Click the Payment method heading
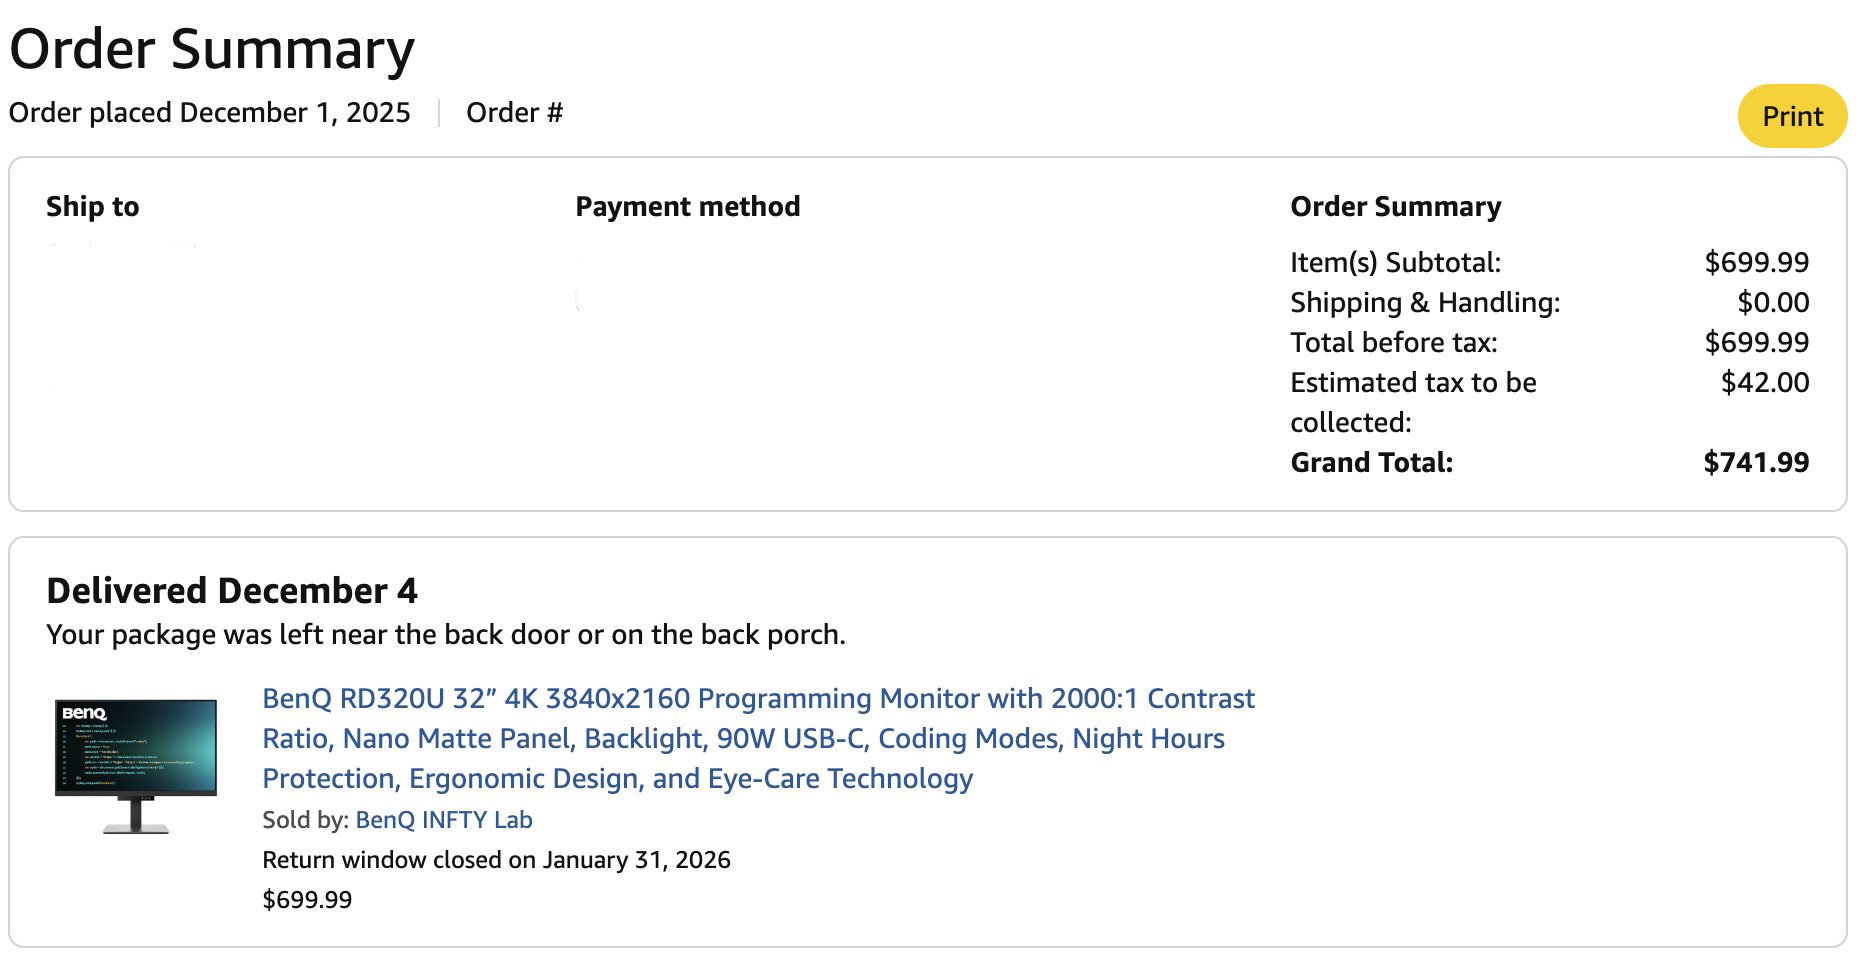Viewport: 1864px width, 968px height. (687, 207)
